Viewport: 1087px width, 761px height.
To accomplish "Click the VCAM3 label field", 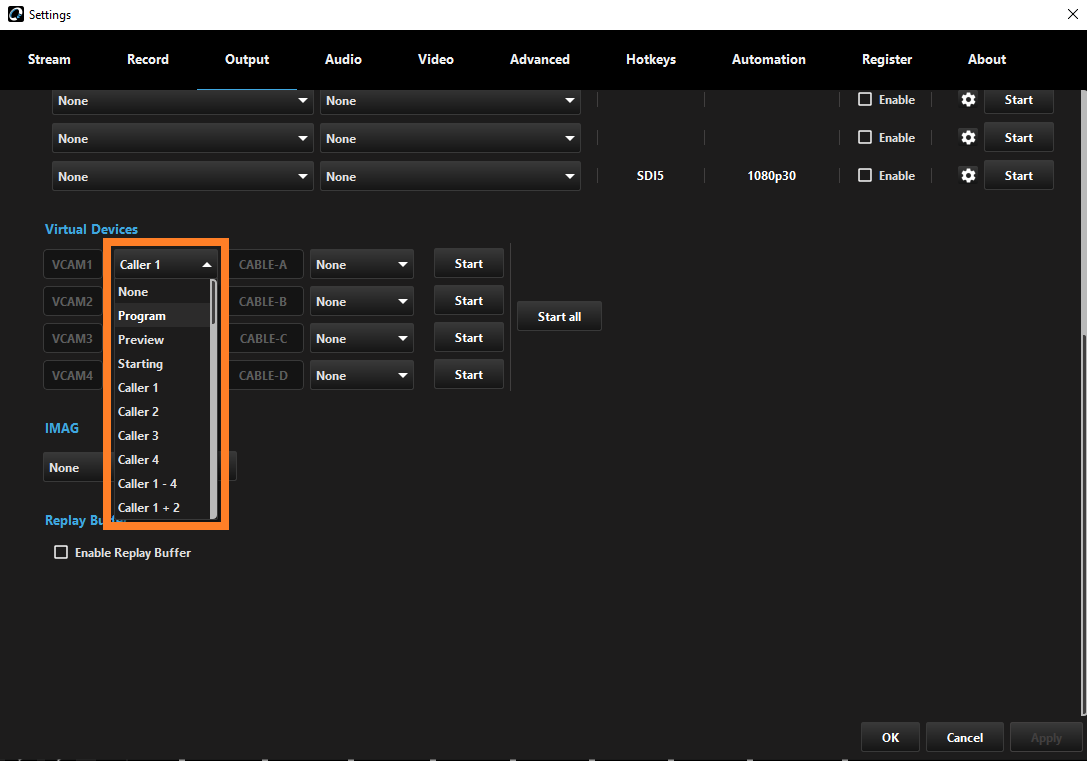I will 73,338.
